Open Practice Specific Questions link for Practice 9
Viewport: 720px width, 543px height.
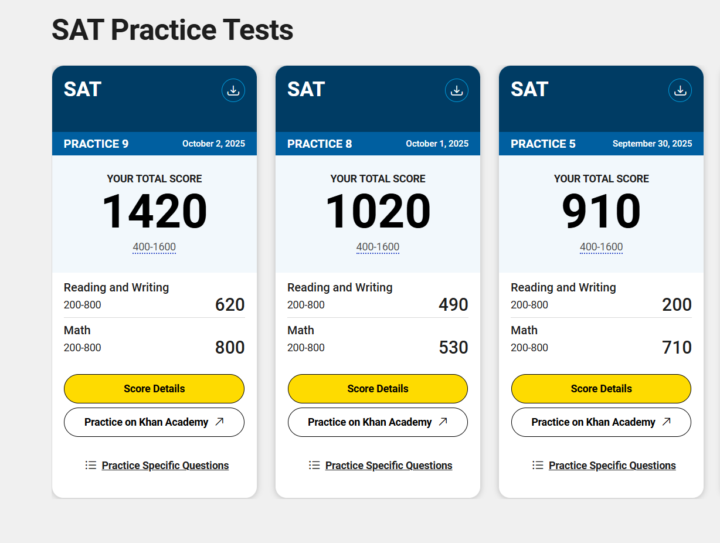(x=165, y=465)
